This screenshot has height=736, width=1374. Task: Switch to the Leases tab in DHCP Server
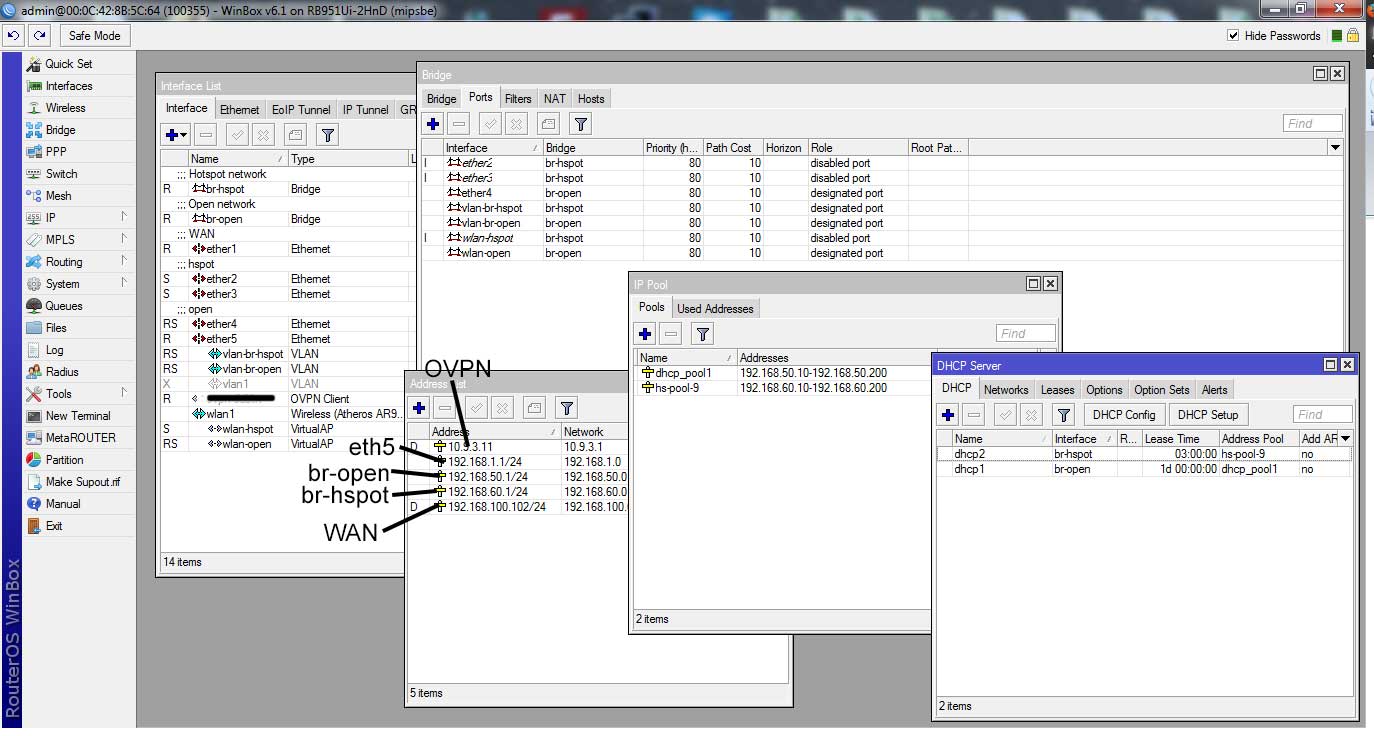tap(1057, 389)
